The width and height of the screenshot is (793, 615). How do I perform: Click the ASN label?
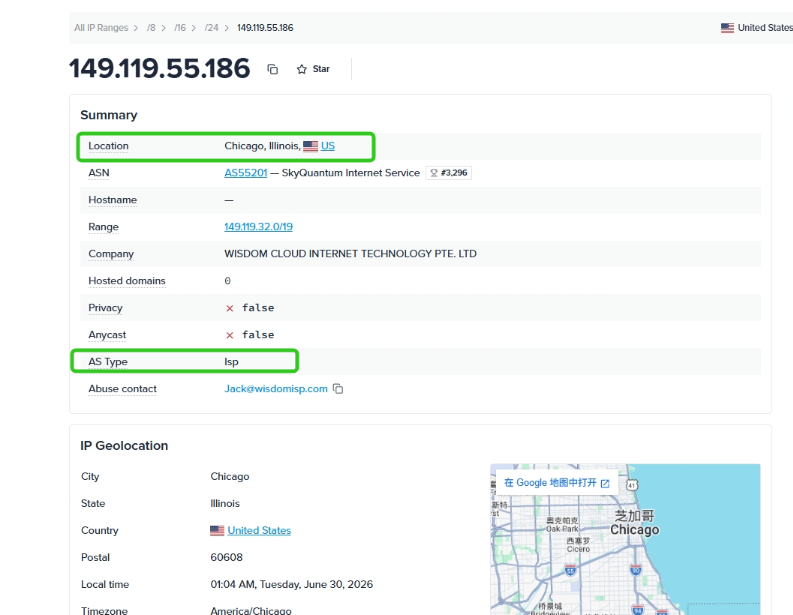[99, 173]
